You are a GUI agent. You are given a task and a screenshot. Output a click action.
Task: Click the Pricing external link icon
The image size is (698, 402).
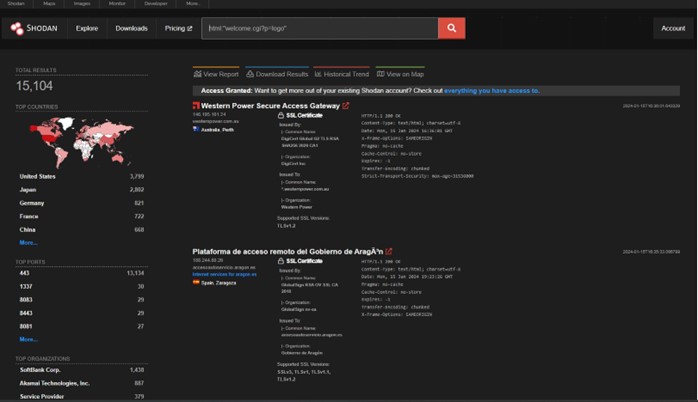[x=190, y=28]
